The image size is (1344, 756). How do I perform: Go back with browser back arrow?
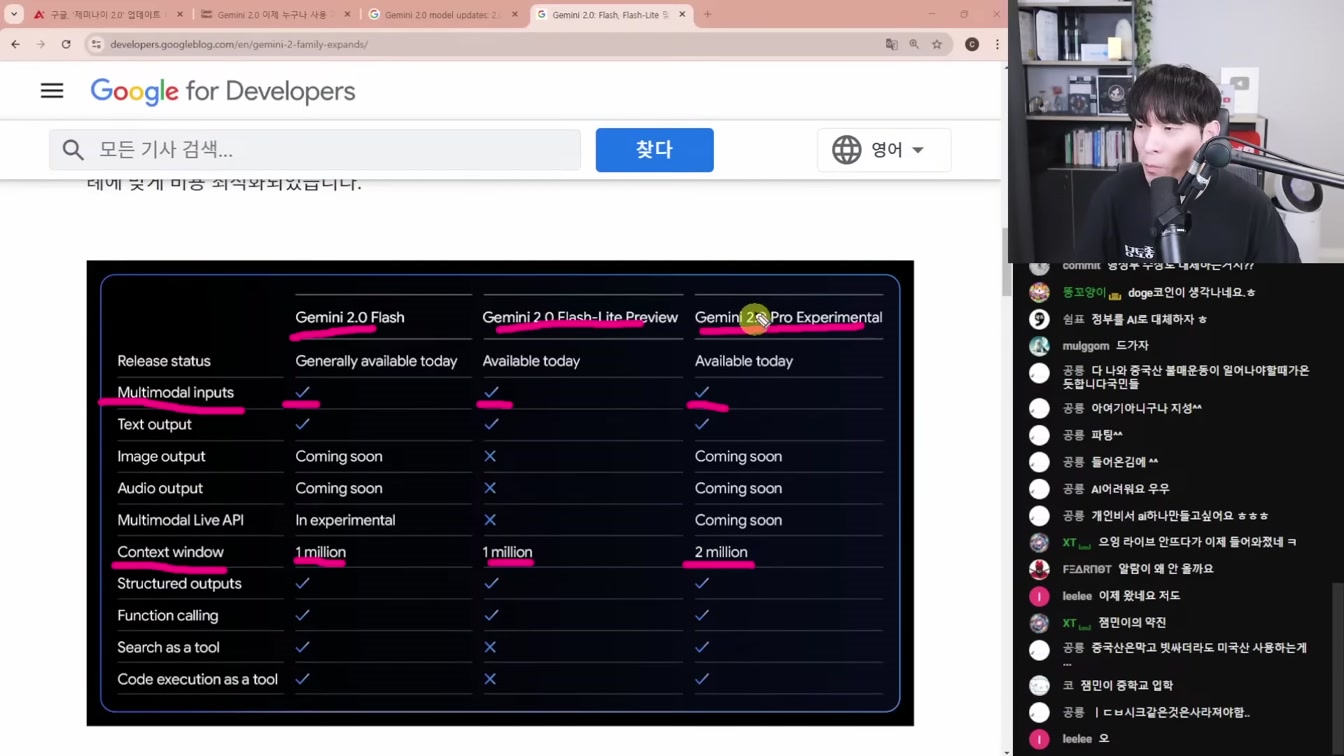pyautogui.click(x=15, y=44)
